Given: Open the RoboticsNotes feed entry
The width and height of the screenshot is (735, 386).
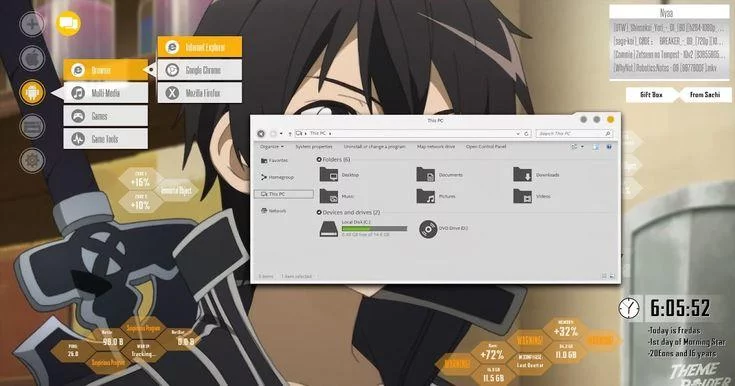Looking at the screenshot, I should coord(666,68).
